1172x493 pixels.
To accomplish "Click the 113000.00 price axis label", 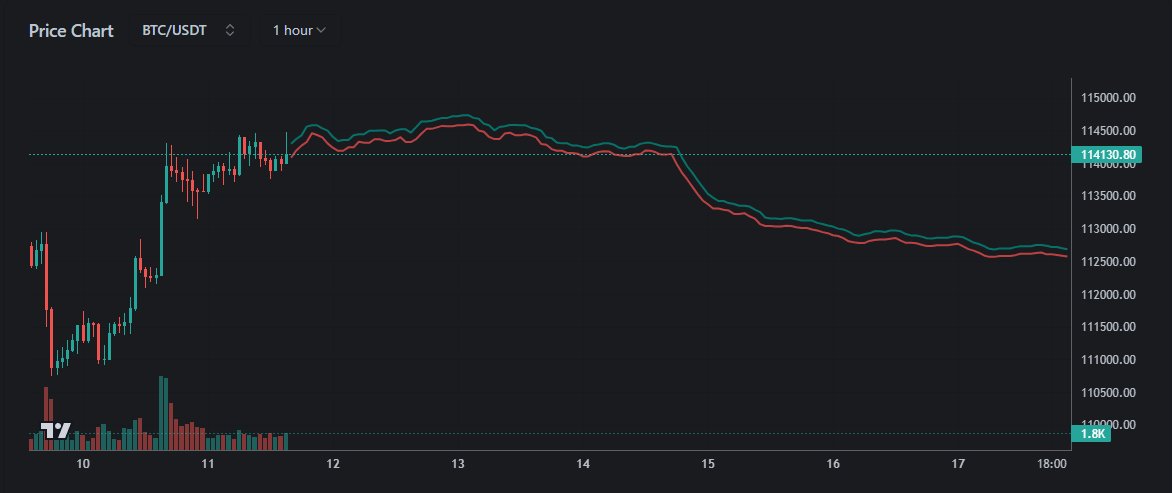I will point(1108,229).
